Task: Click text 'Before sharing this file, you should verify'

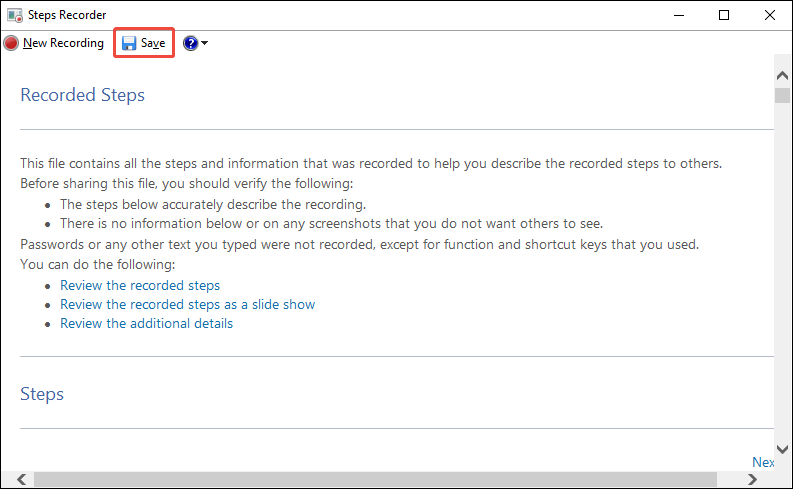Action: point(187,184)
